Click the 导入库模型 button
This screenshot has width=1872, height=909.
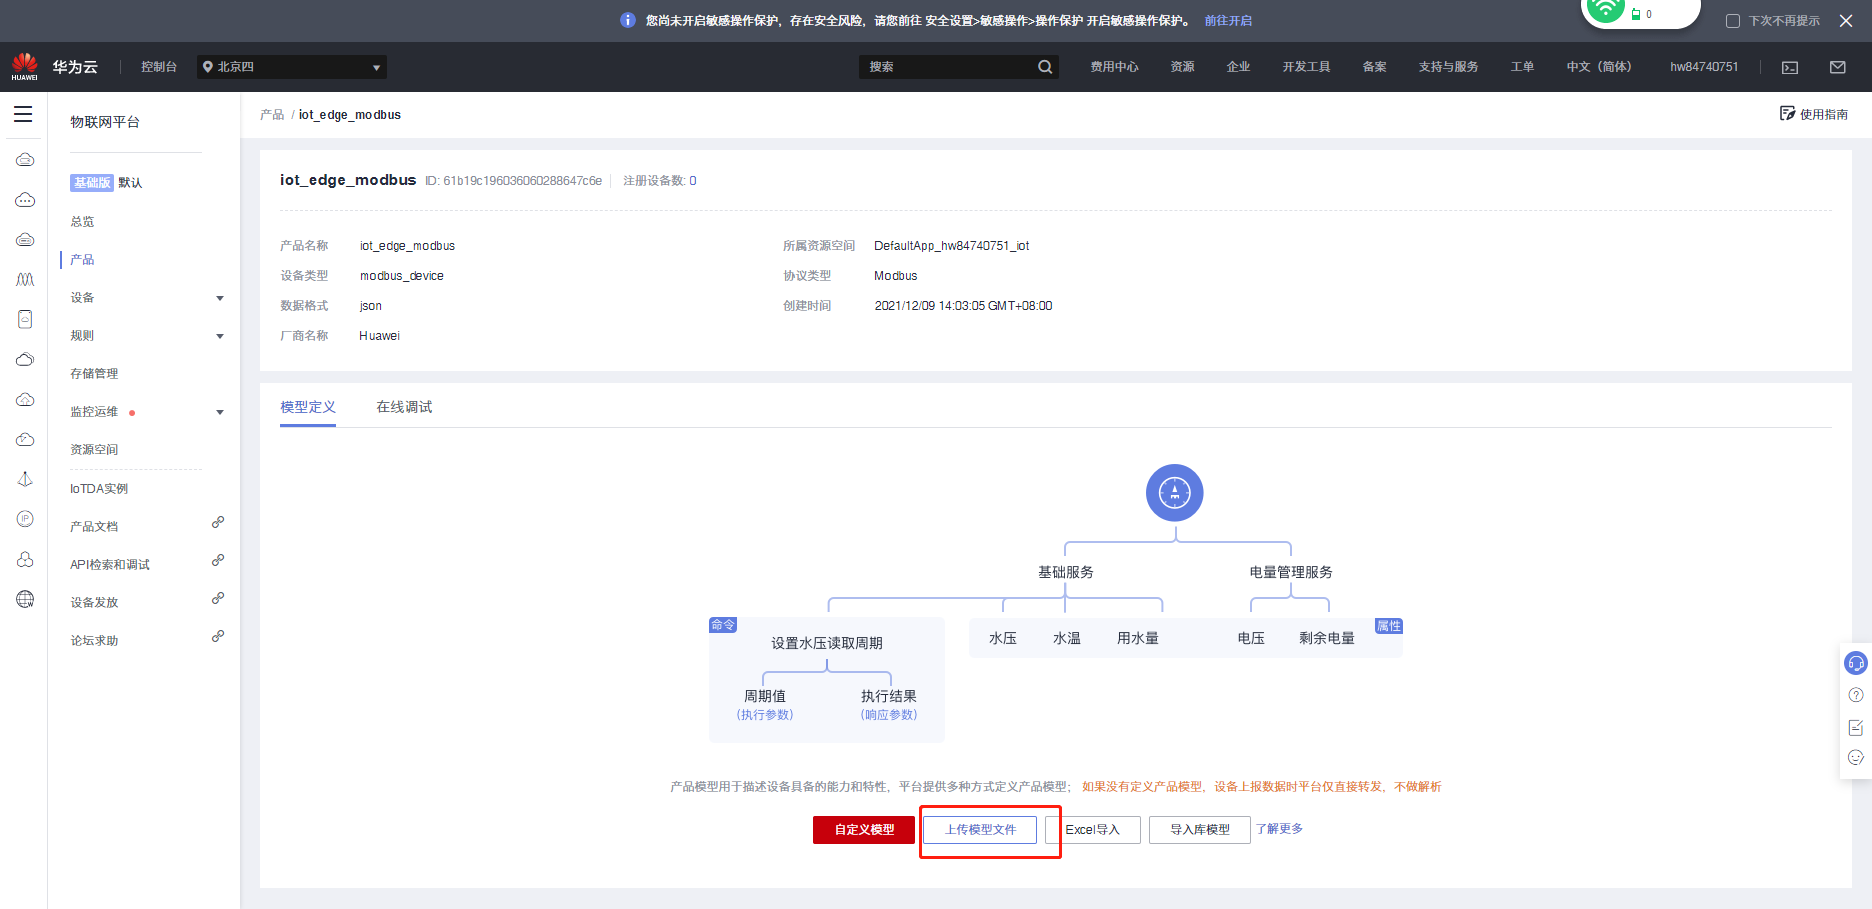click(x=1200, y=830)
